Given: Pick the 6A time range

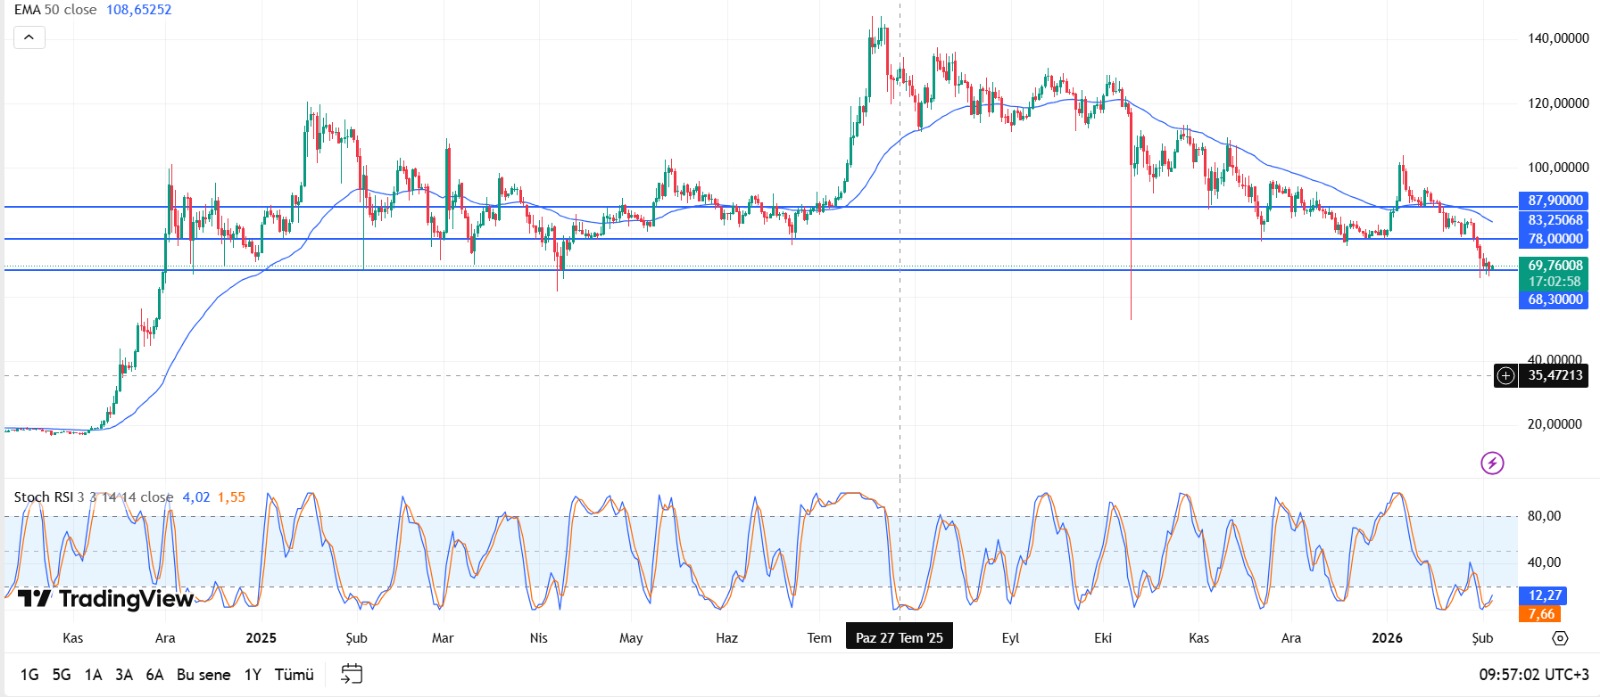Looking at the screenshot, I should (x=154, y=675).
